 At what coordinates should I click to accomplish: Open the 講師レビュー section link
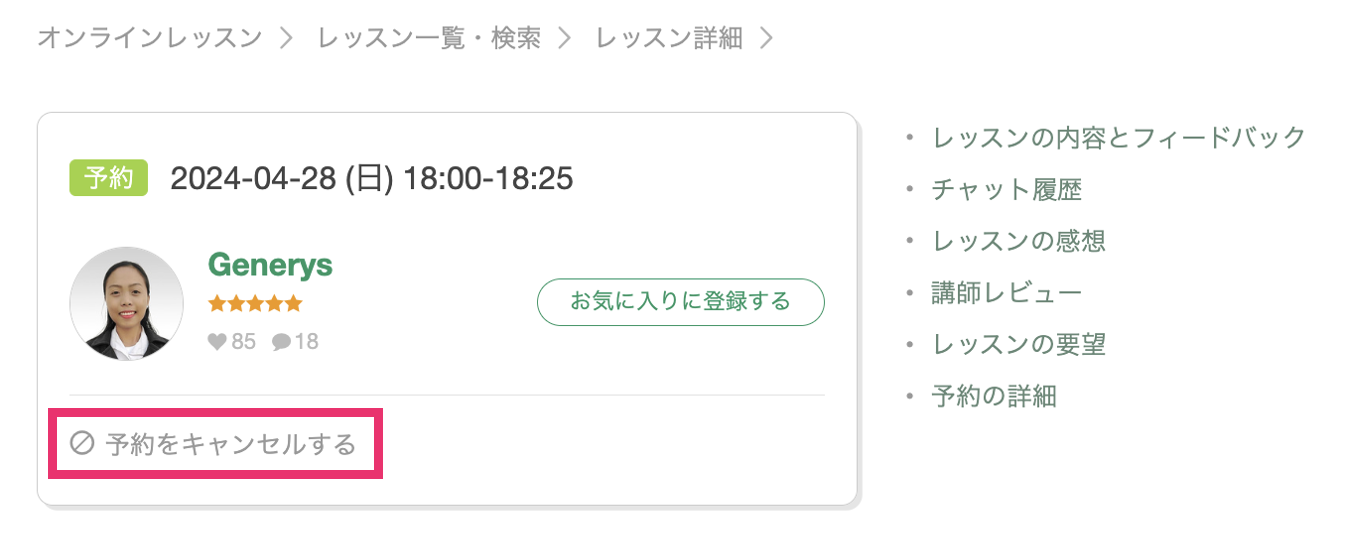1006,293
